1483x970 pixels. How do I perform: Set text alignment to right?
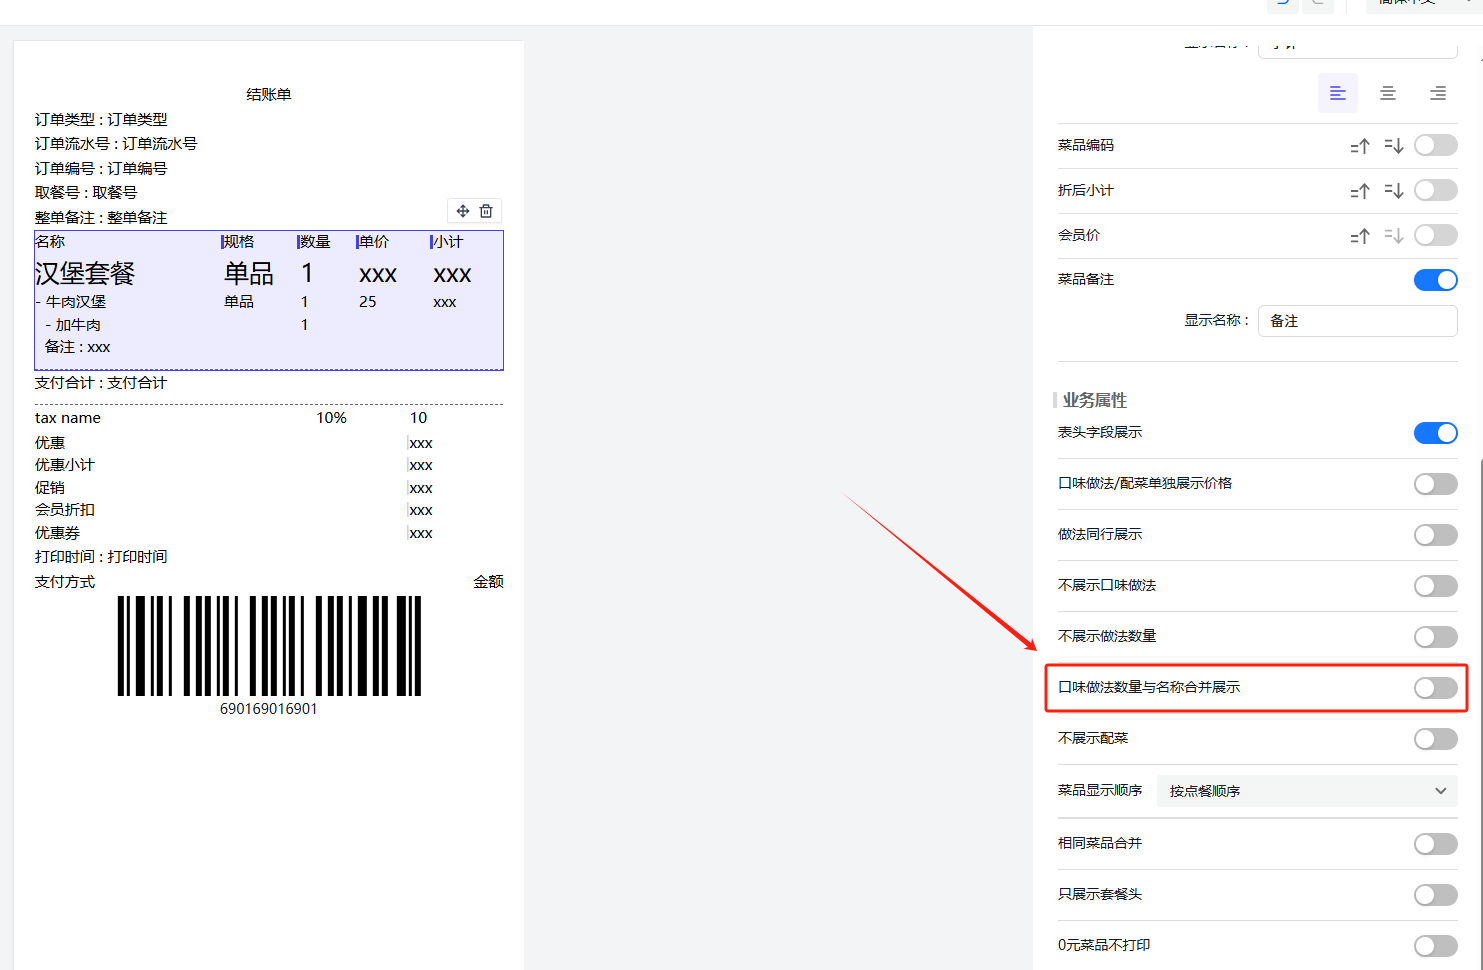tap(1437, 93)
